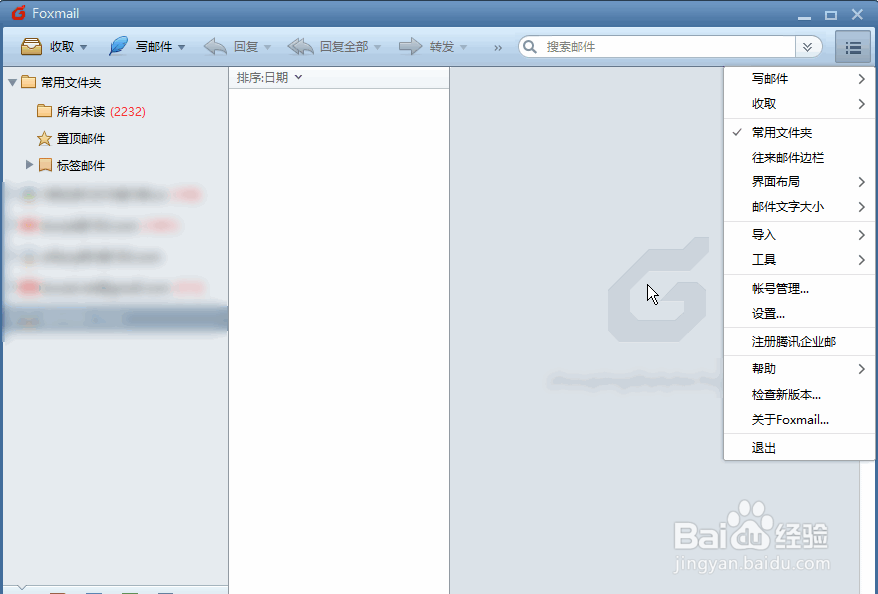Click the 回复全部 toolbar button label
This screenshot has width=878, height=594.
pos(344,47)
